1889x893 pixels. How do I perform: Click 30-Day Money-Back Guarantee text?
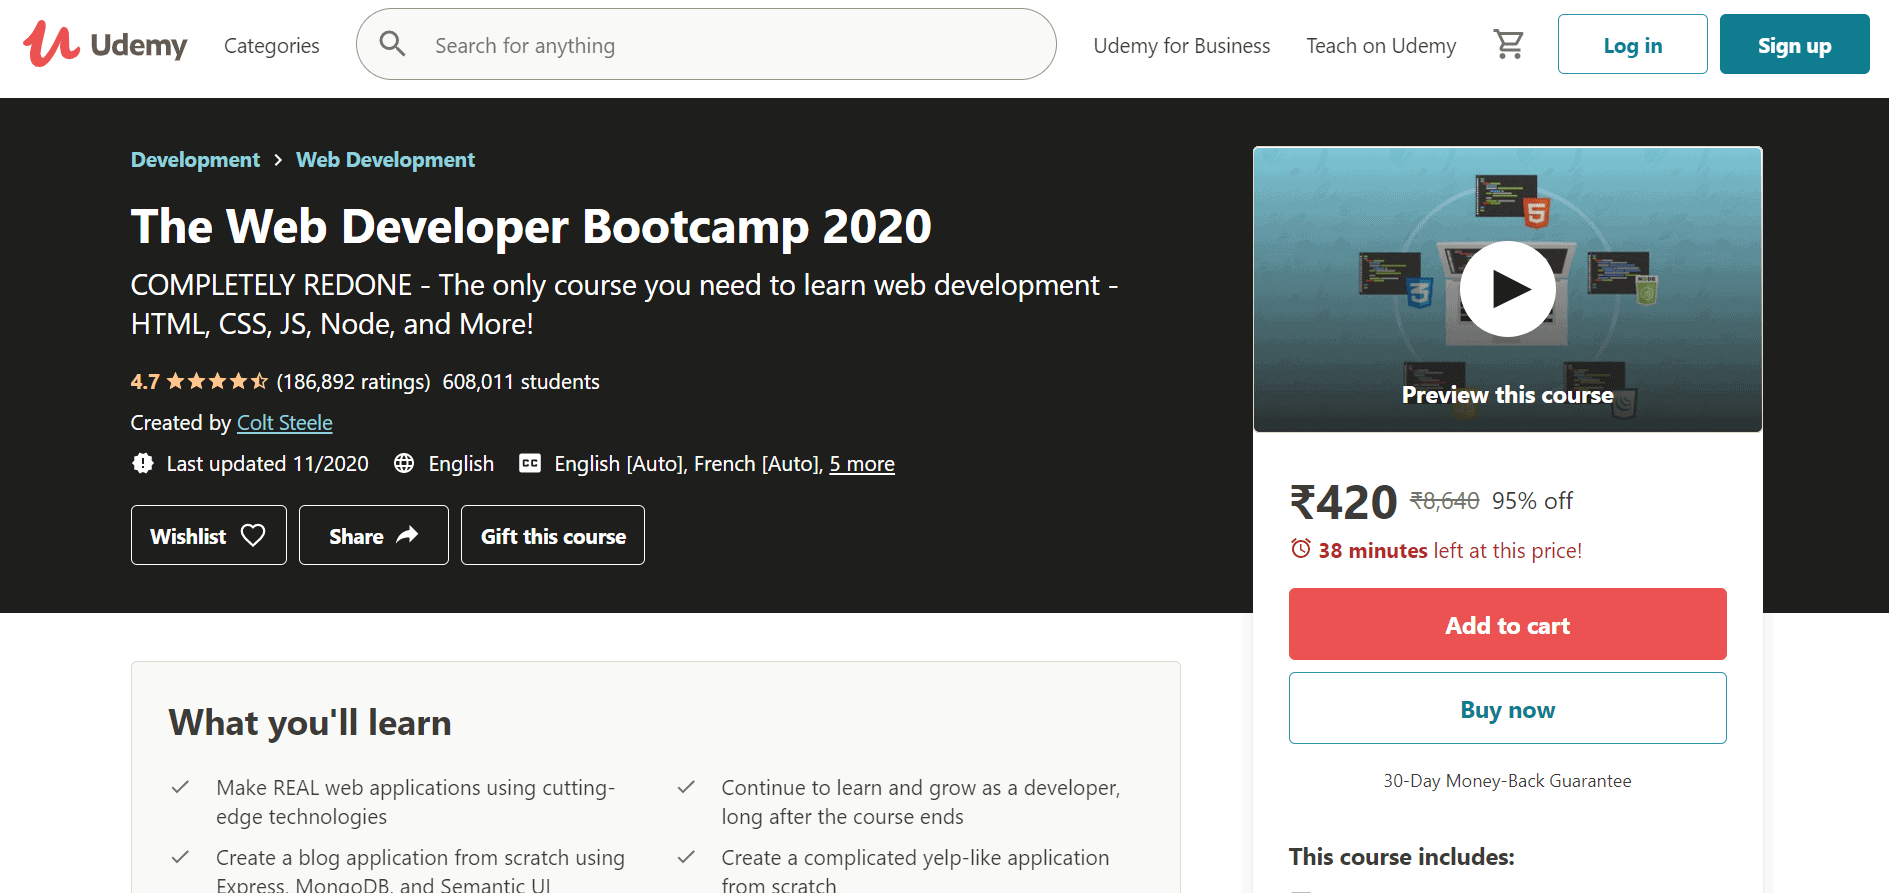1507,781
